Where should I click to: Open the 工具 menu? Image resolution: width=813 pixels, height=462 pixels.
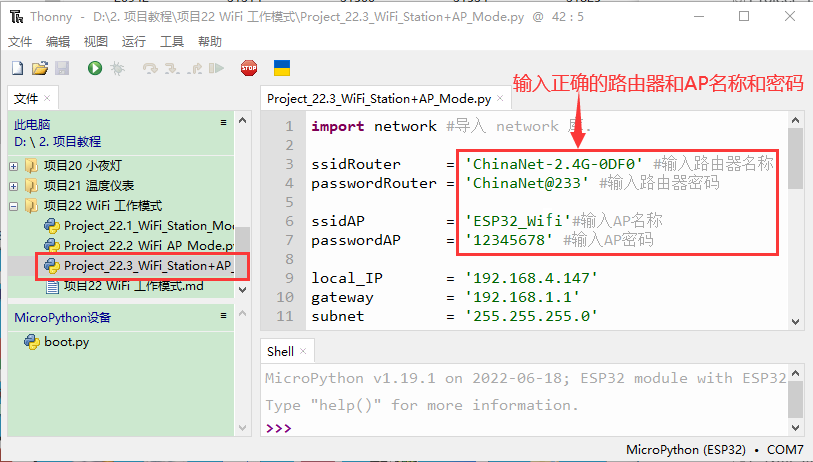point(172,41)
